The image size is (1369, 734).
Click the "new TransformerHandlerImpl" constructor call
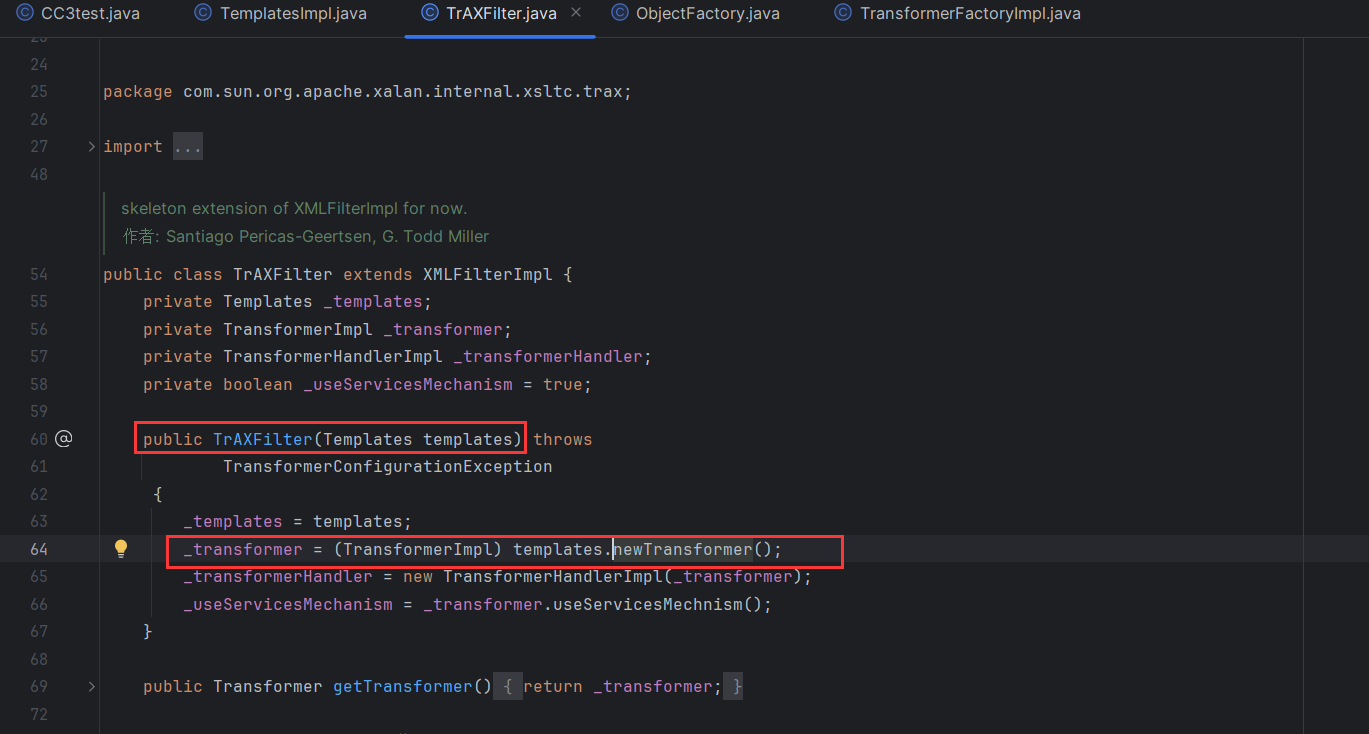[x=533, y=577]
